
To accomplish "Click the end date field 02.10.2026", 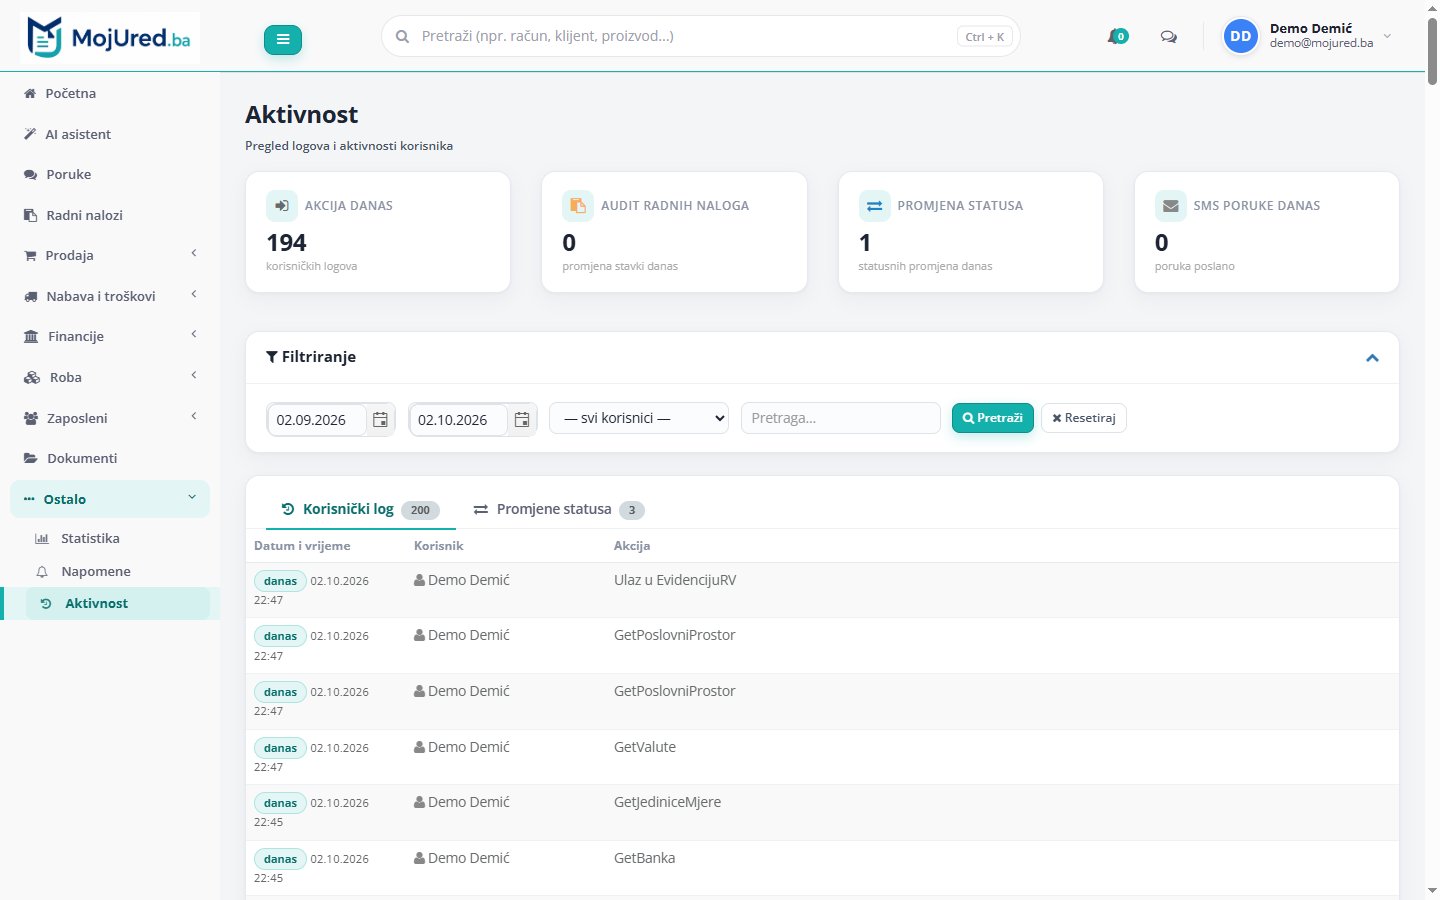I will tap(459, 420).
